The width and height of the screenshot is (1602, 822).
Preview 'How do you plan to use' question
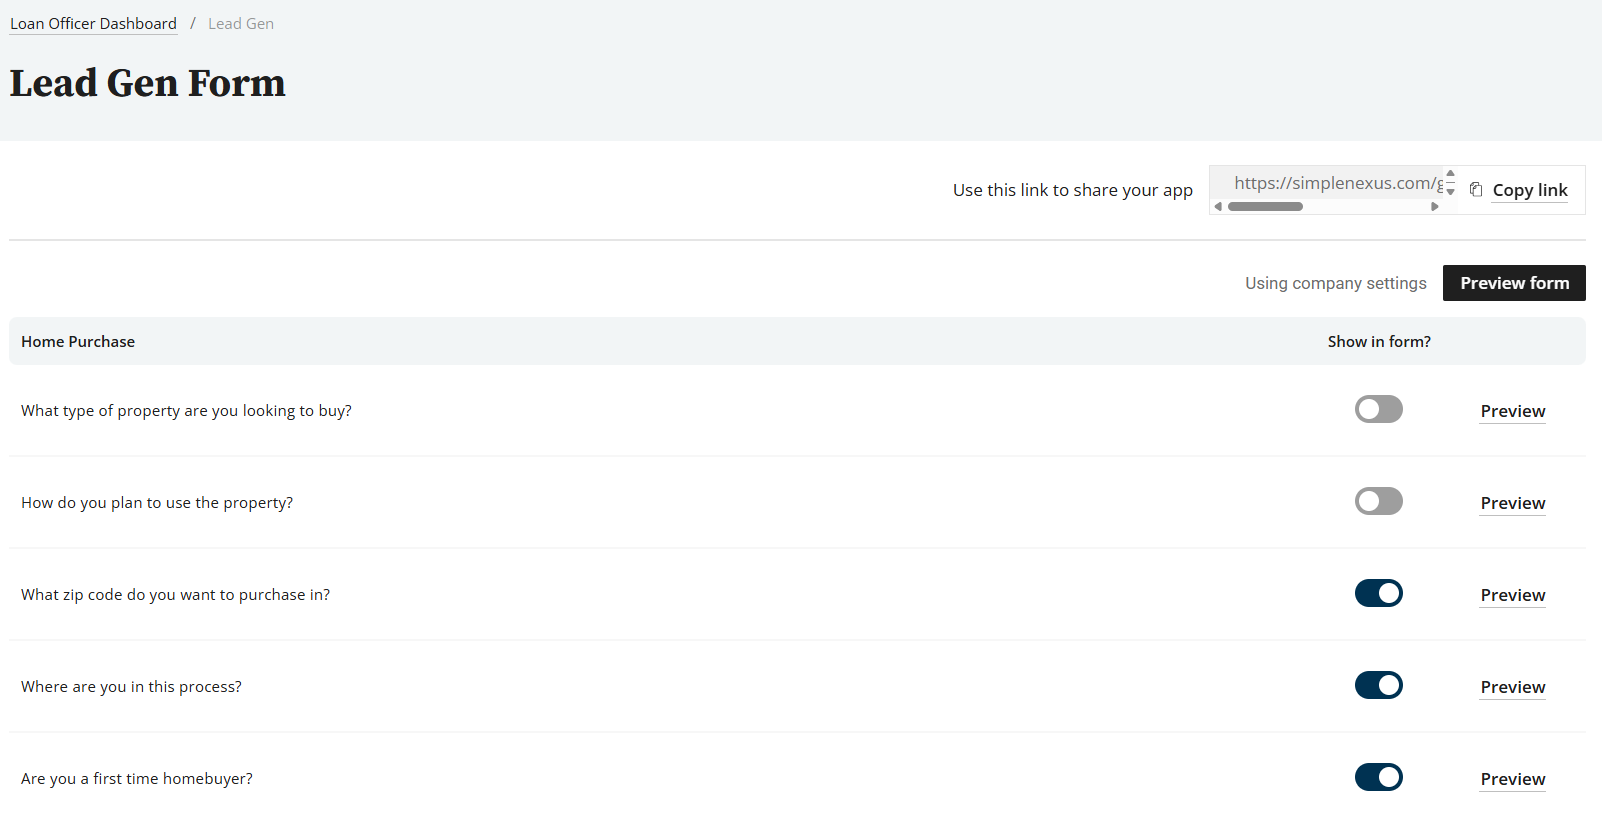1512,503
